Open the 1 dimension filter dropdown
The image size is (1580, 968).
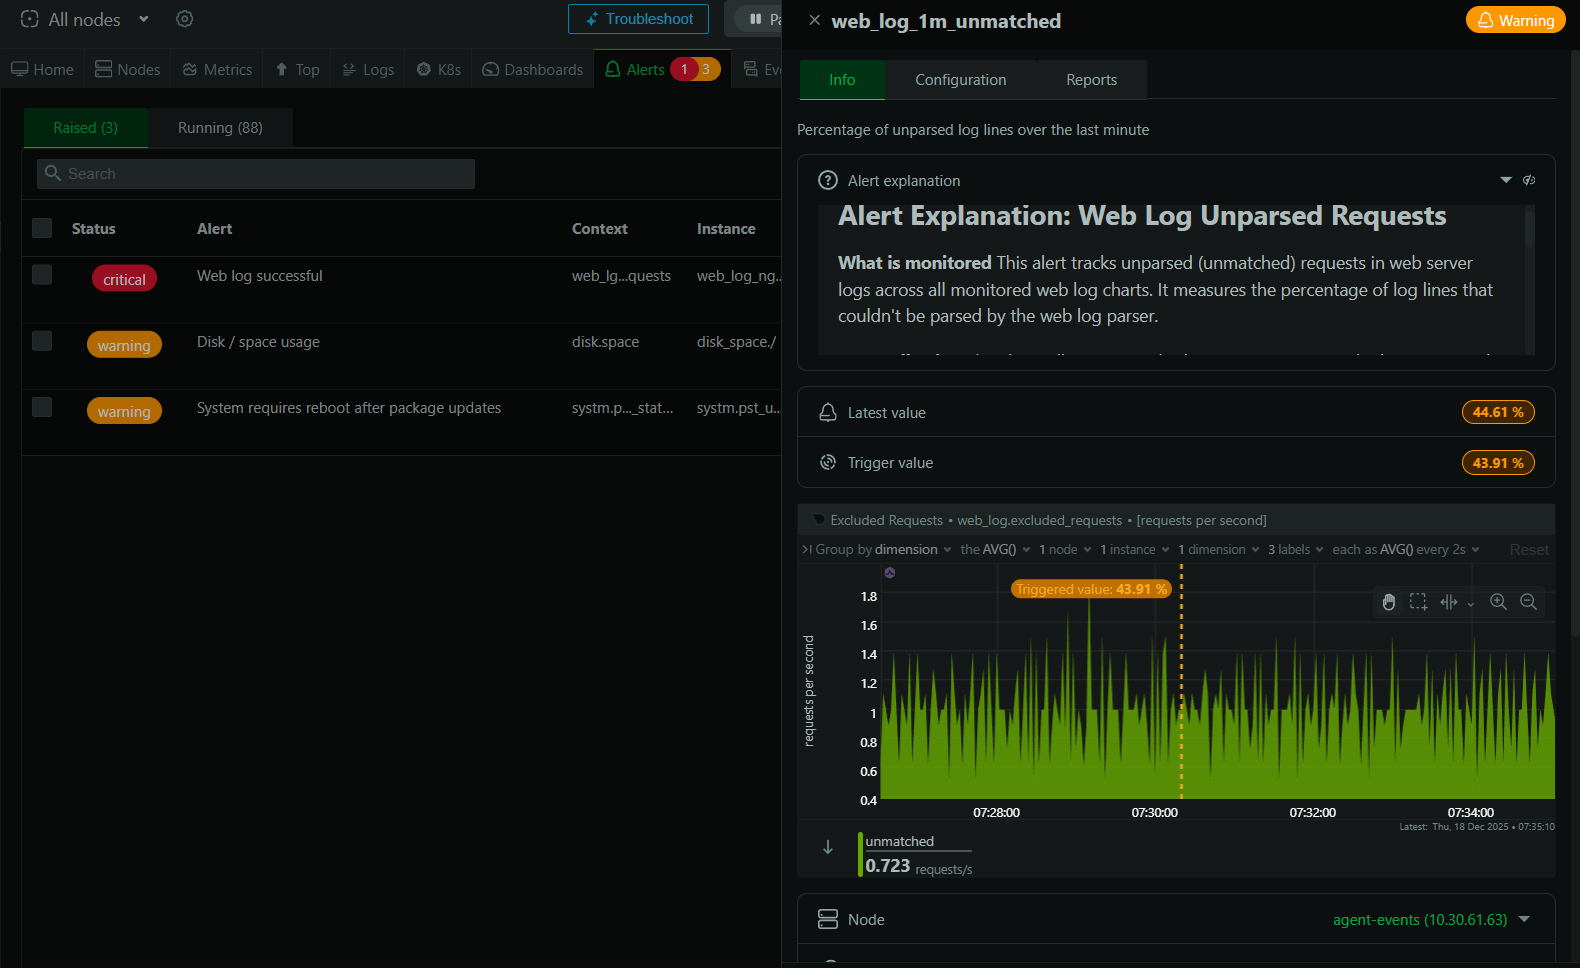[x=1219, y=549]
